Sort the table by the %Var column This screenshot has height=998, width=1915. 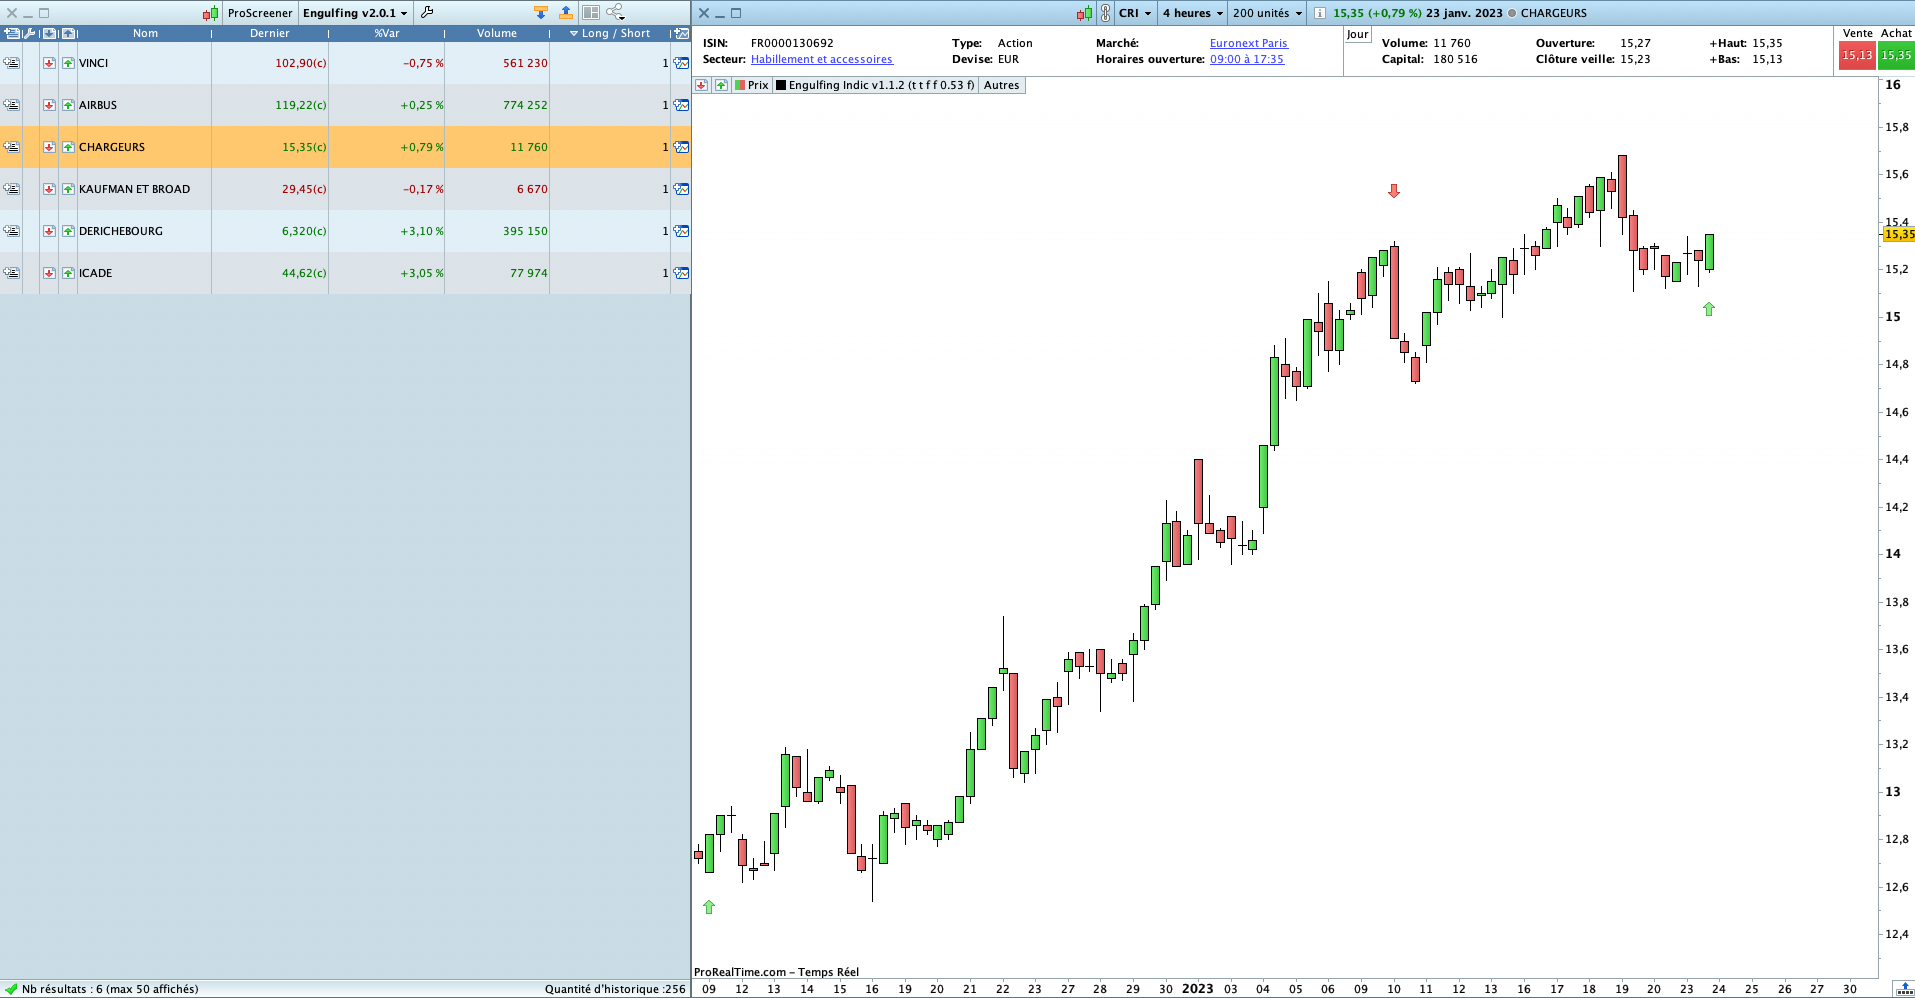[x=387, y=33]
